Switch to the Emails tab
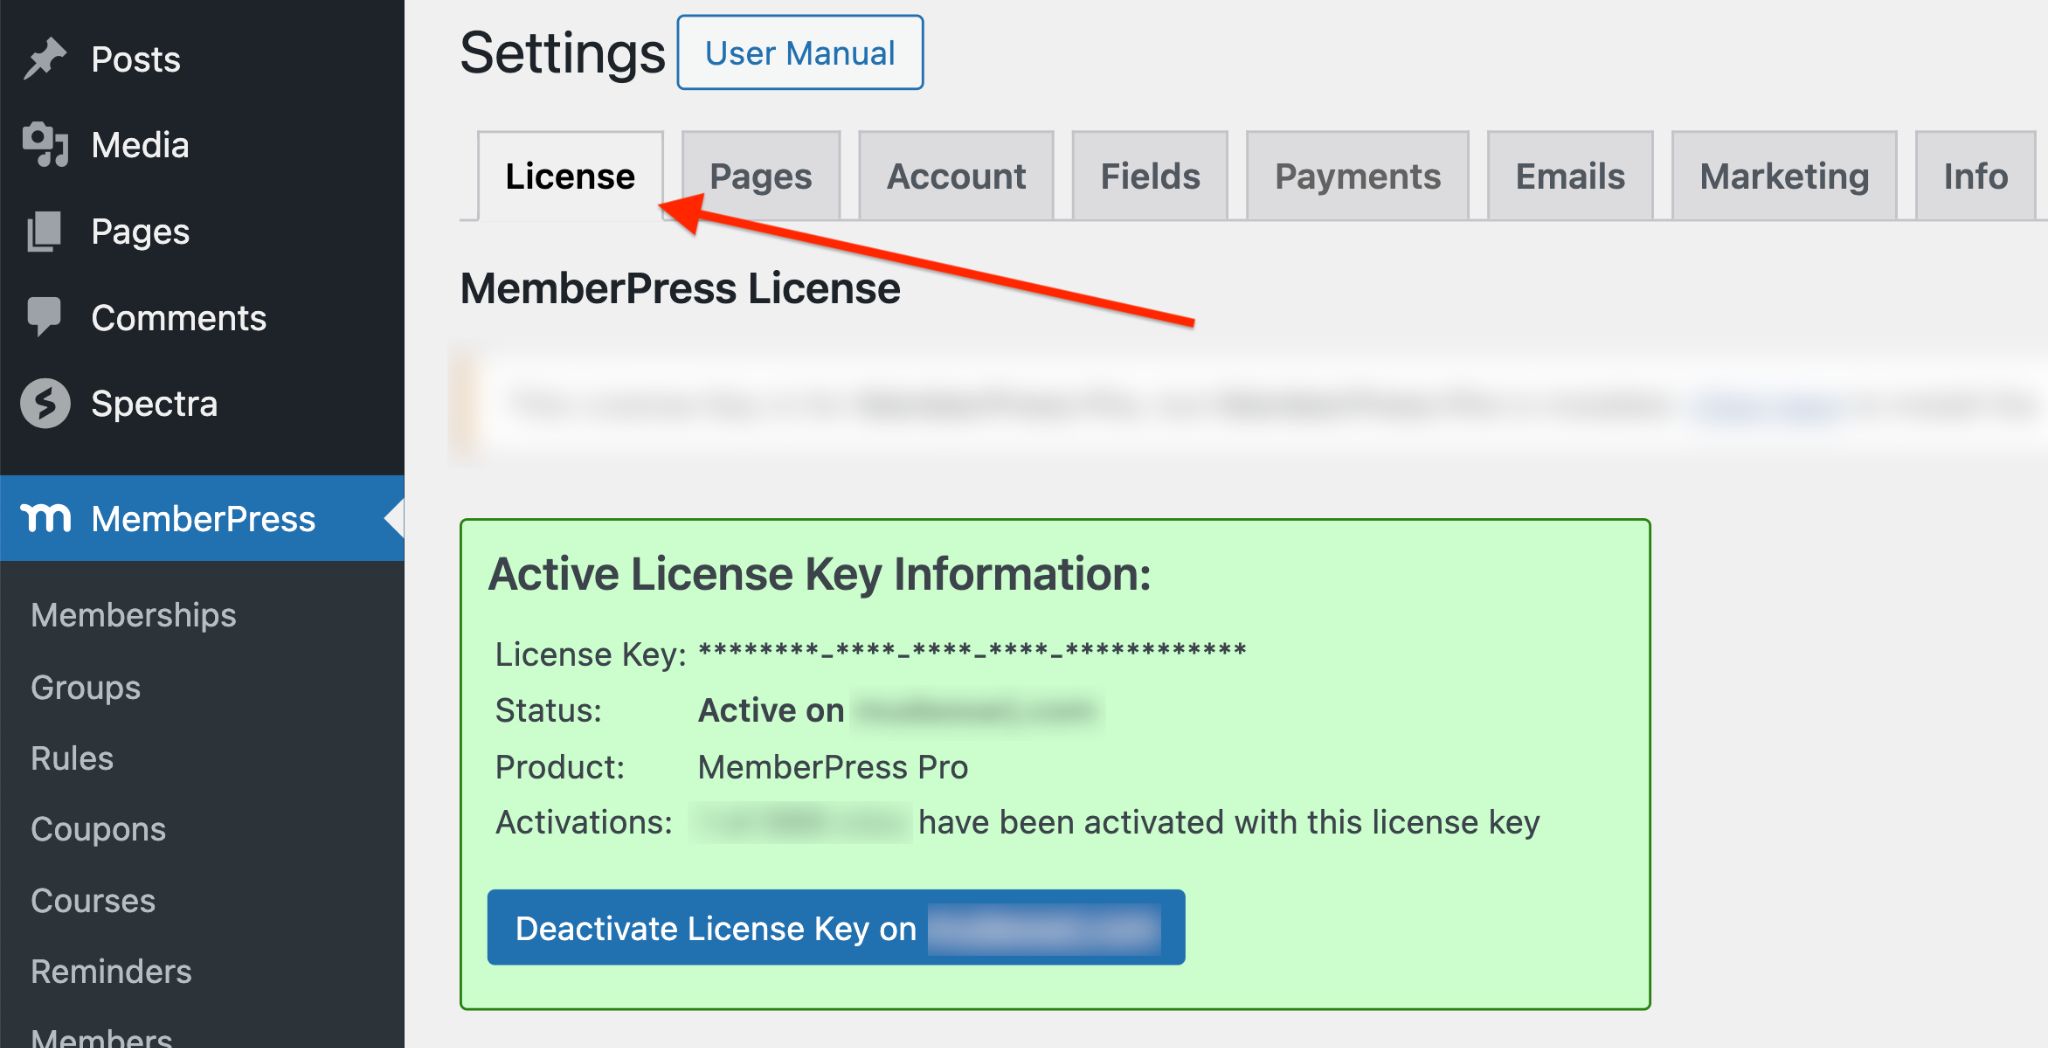The width and height of the screenshot is (2048, 1048). pos(1570,176)
